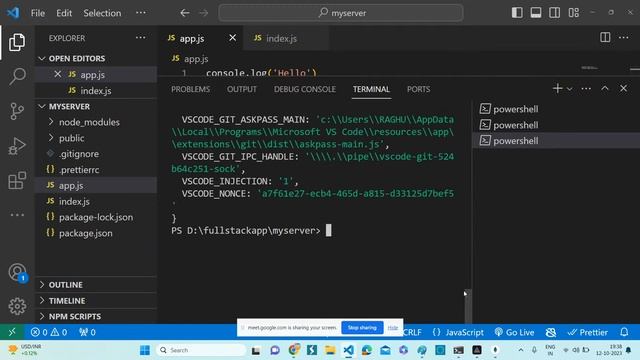Open the Explorer view in activity bar
Viewport: 640px width, 360px height.
[x=17, y=42]
